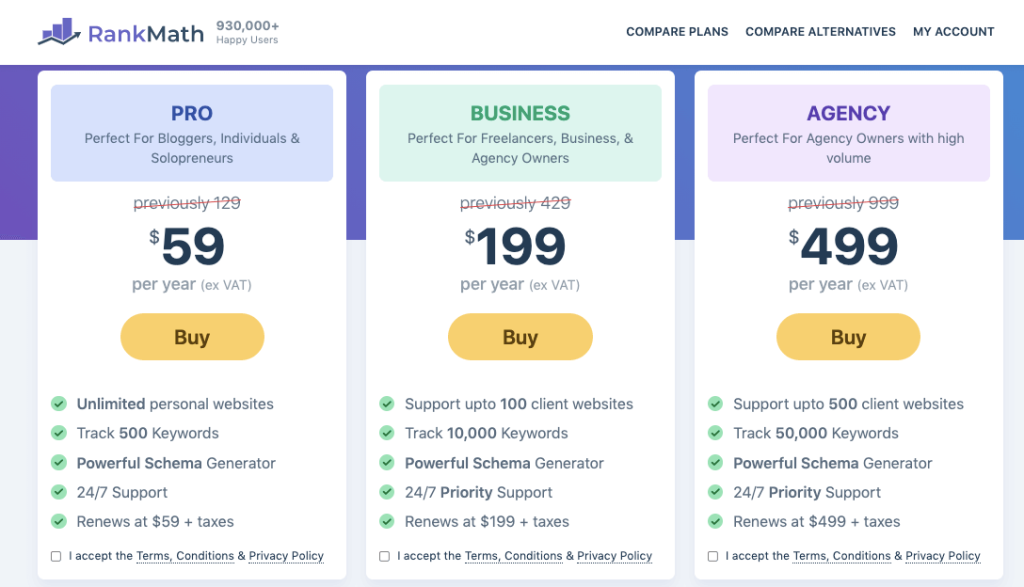Click checkmark beside 100 client websites
This screenshot has height=587, width=1024.
(x=387, y=404)
